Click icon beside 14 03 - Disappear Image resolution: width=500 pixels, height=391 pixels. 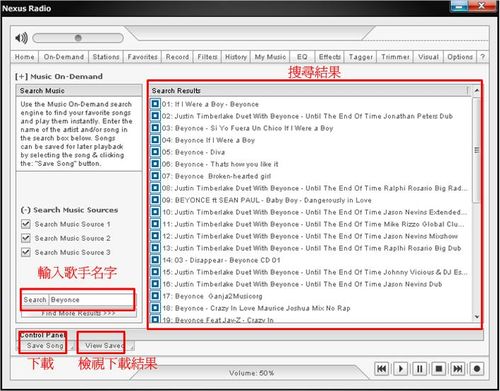[x=155, y=260]
